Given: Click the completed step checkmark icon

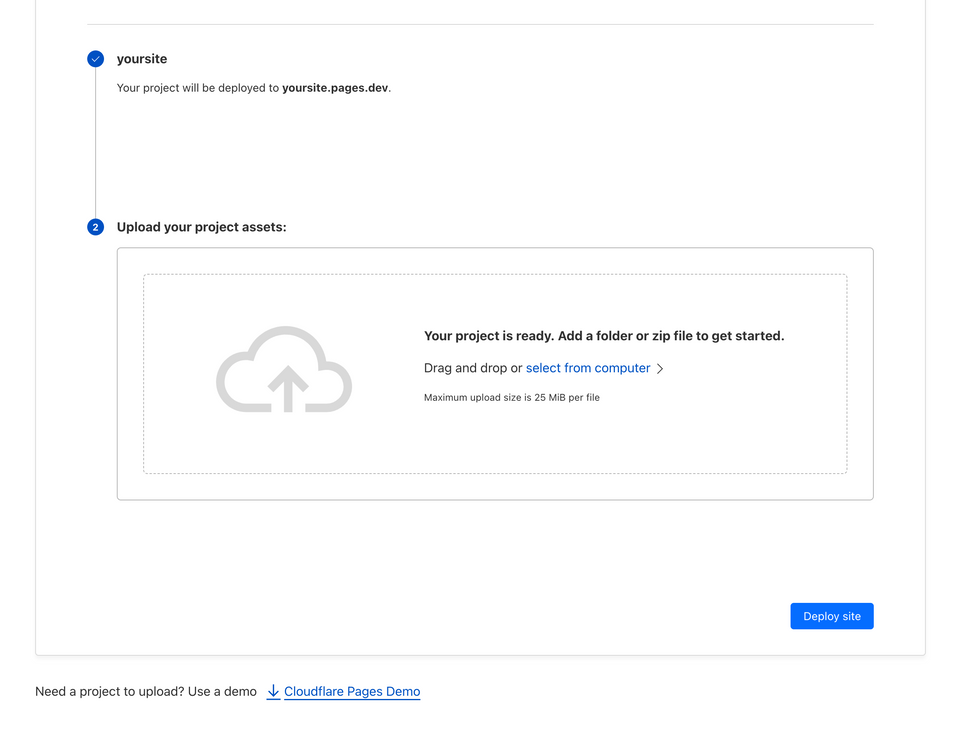Looking at the screenshot, I should pyautogui.click(x=95, y=59).
